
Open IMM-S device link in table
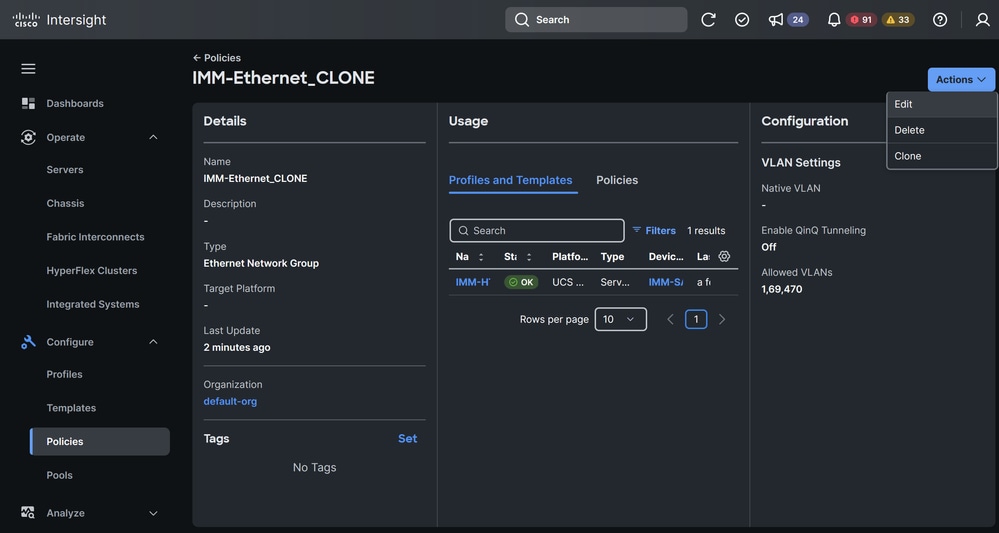(x=666, y=282)
